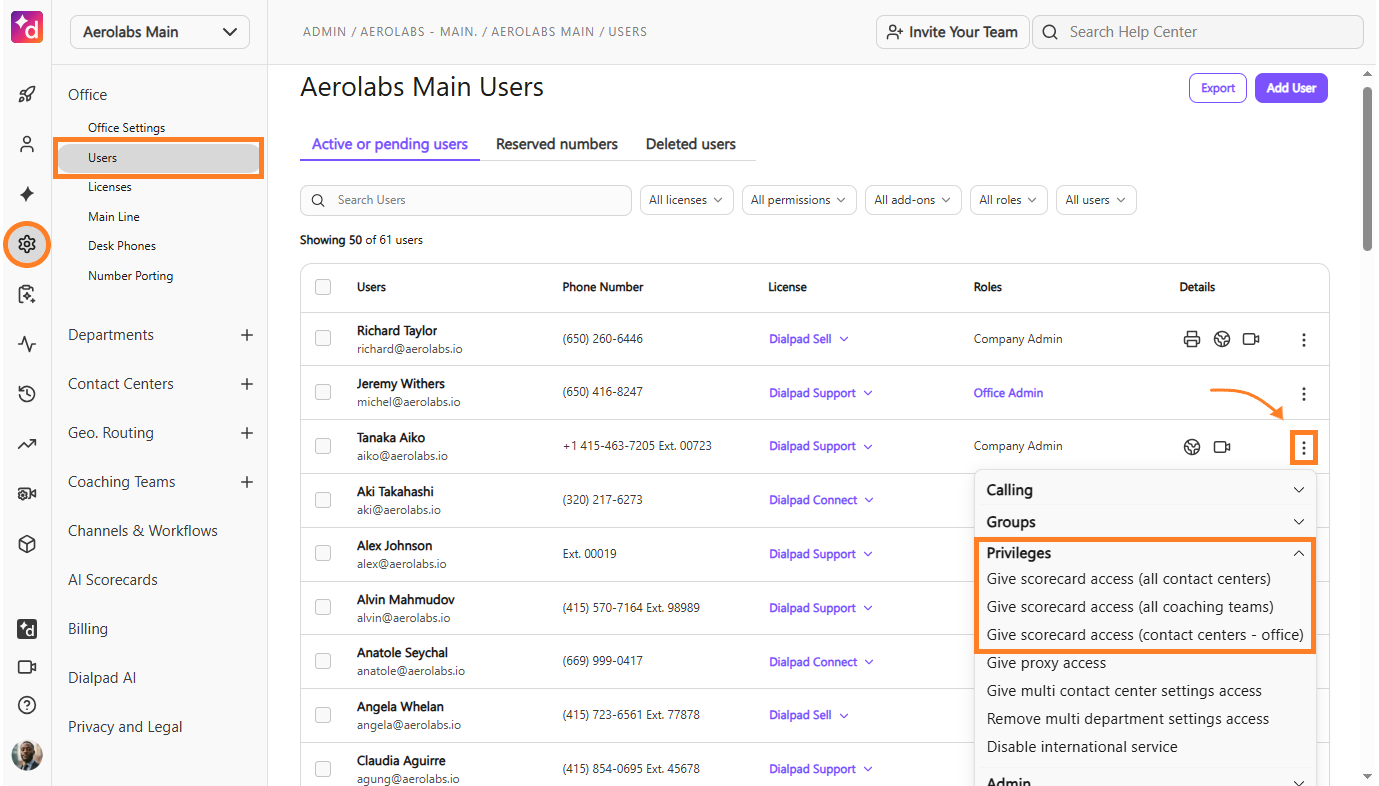
Task: Open Licenses in sidebar
Action: pyautogui.click(x=110, y=187)
